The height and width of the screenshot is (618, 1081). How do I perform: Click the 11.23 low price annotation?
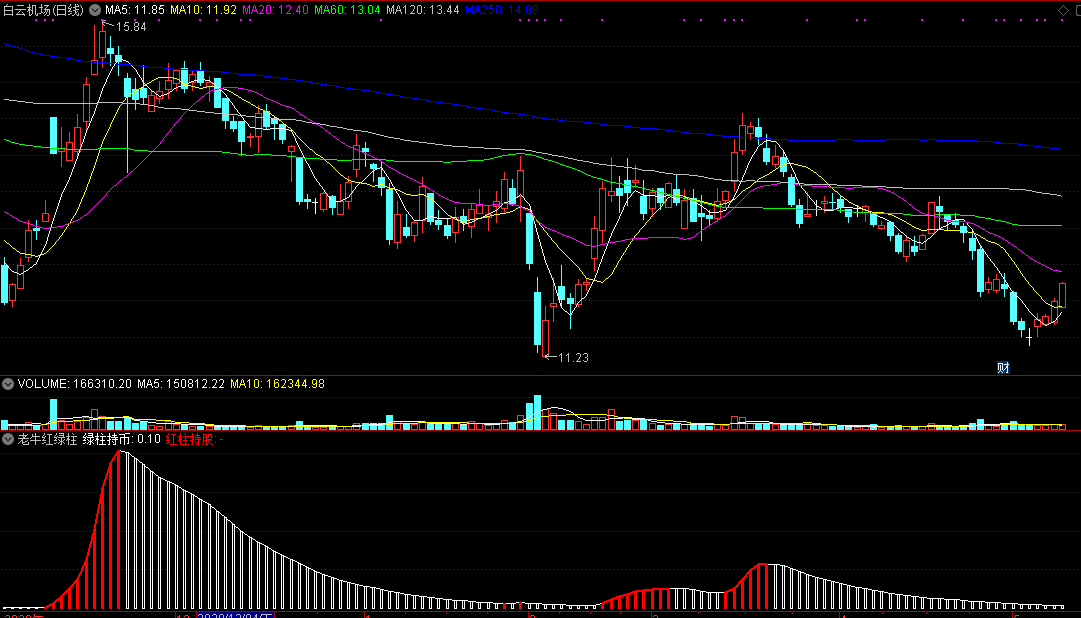click(x=574, y=357)
